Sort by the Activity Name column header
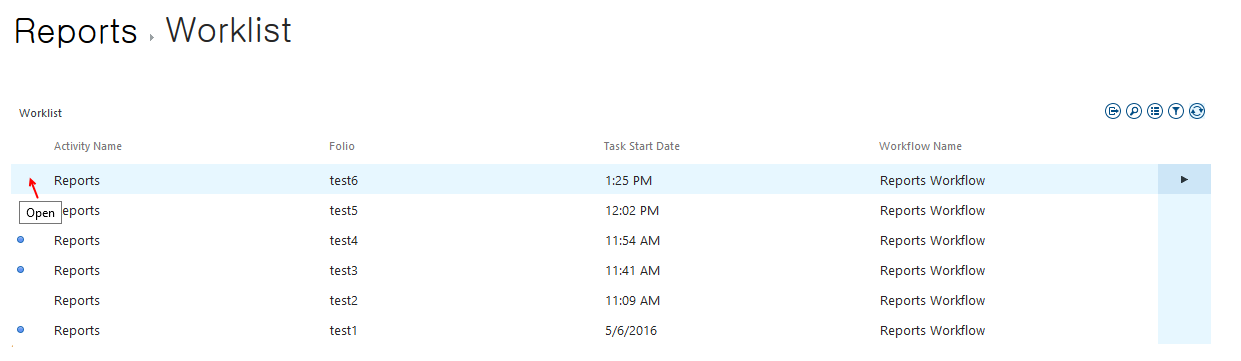The image size is (1241, 361). 88,146
